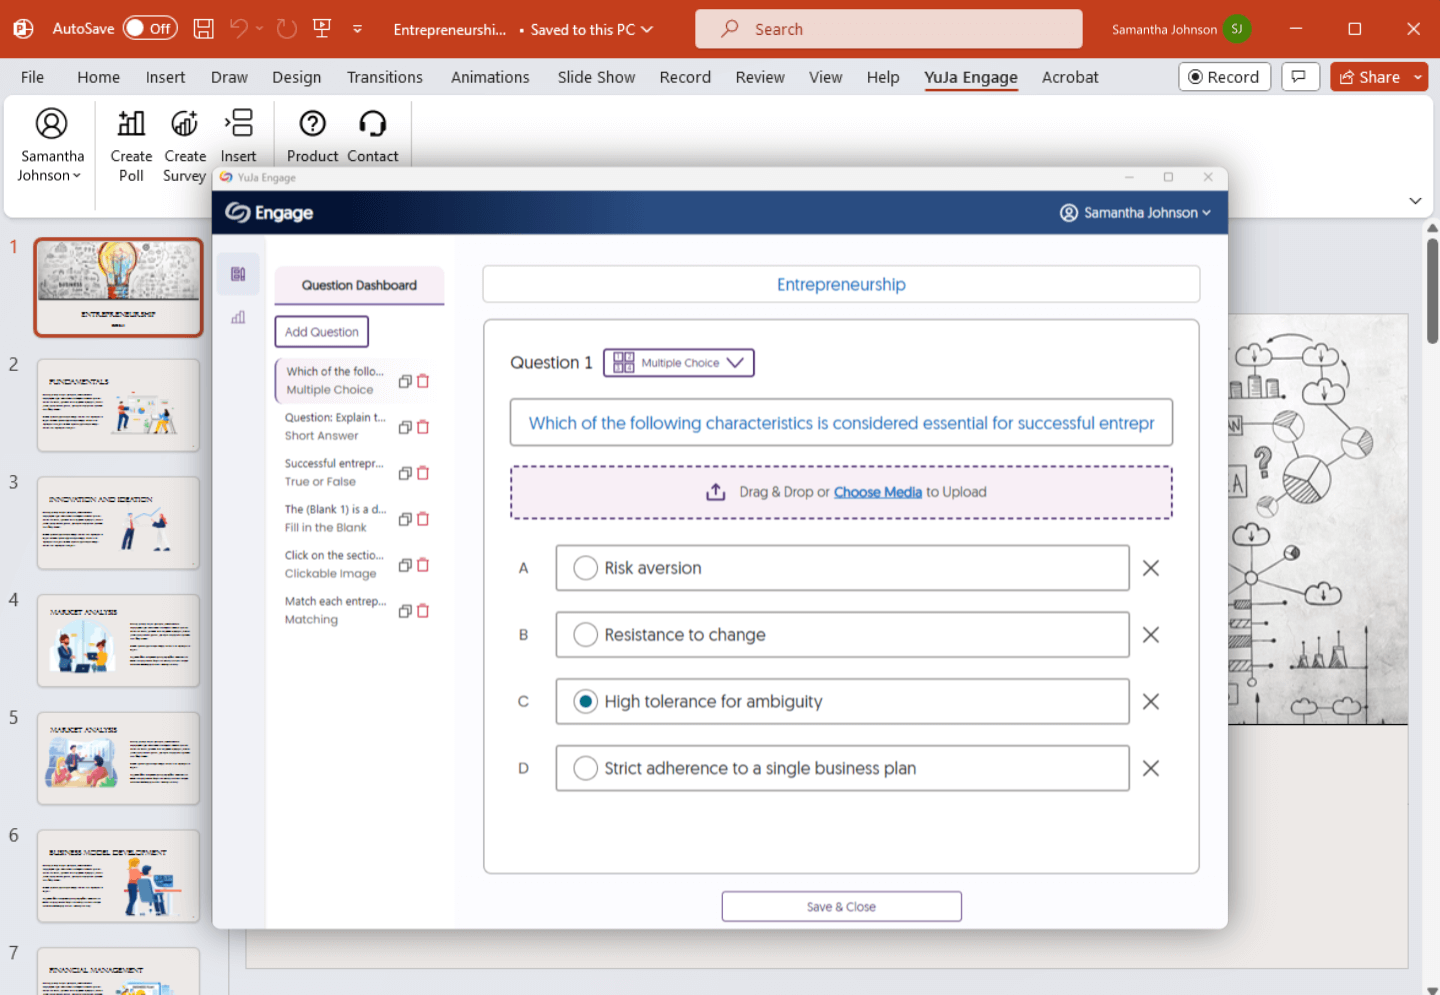Open the analytics panel in the Engage sidebar
This screenshot has height=995, width=1440.
(x=238, y=317)
